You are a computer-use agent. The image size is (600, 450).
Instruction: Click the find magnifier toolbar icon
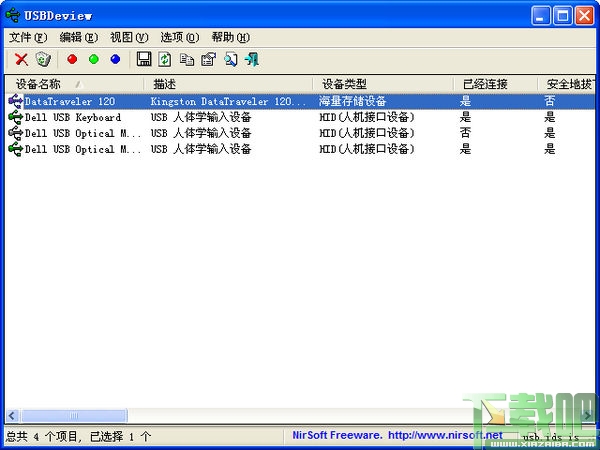(x=230, y=59)
